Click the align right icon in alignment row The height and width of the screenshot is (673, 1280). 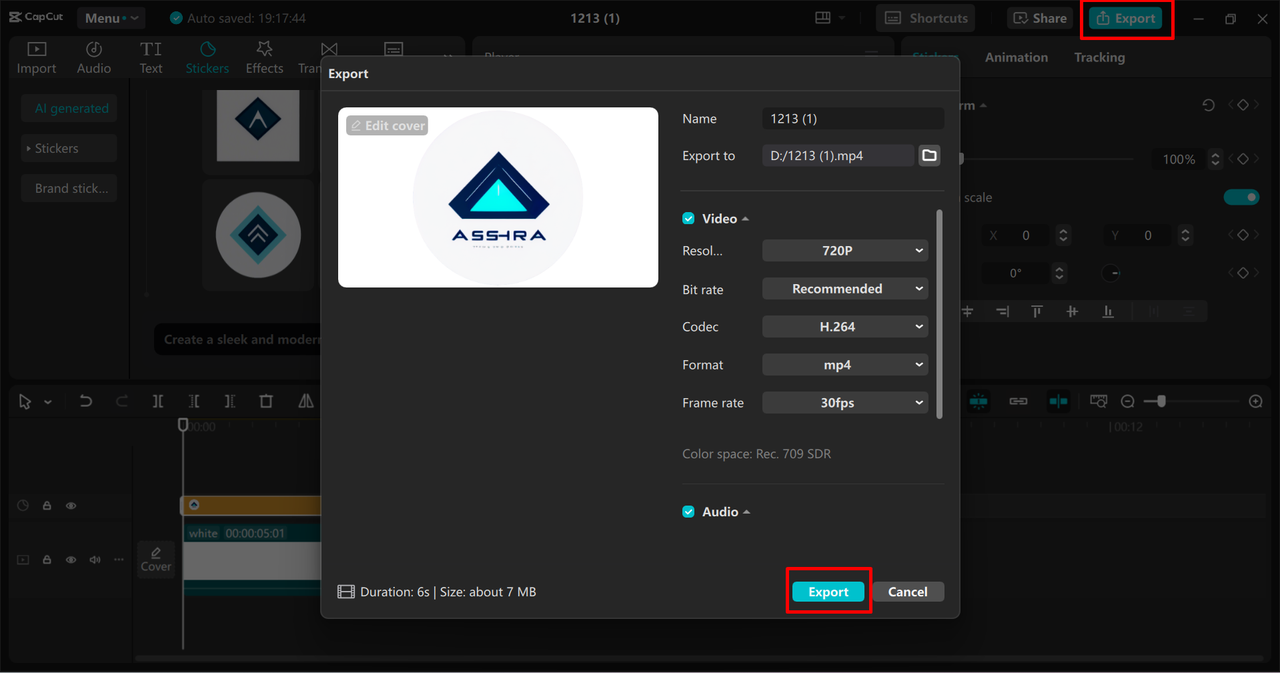[x=1002, y=312]
